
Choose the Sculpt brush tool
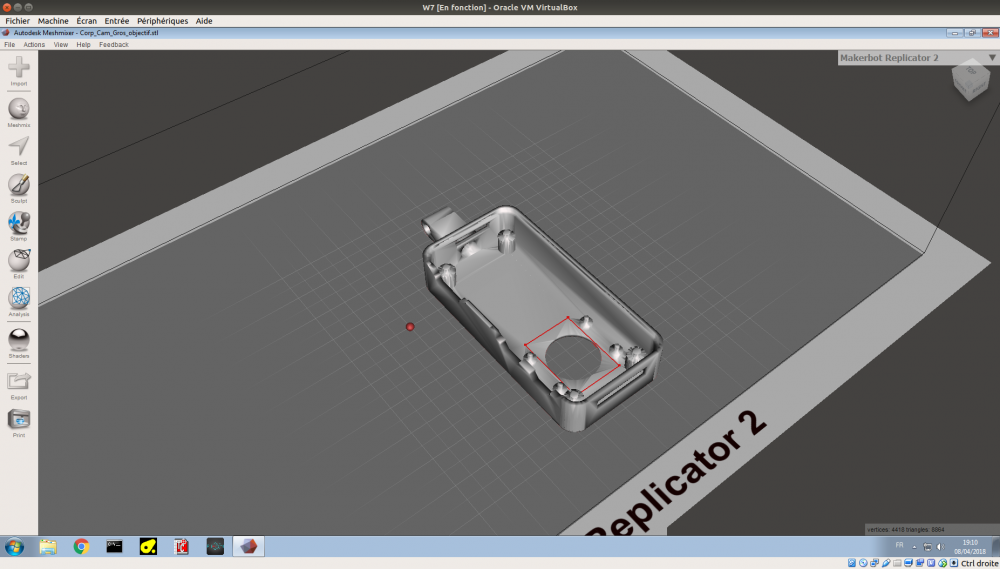pos(18,185)
